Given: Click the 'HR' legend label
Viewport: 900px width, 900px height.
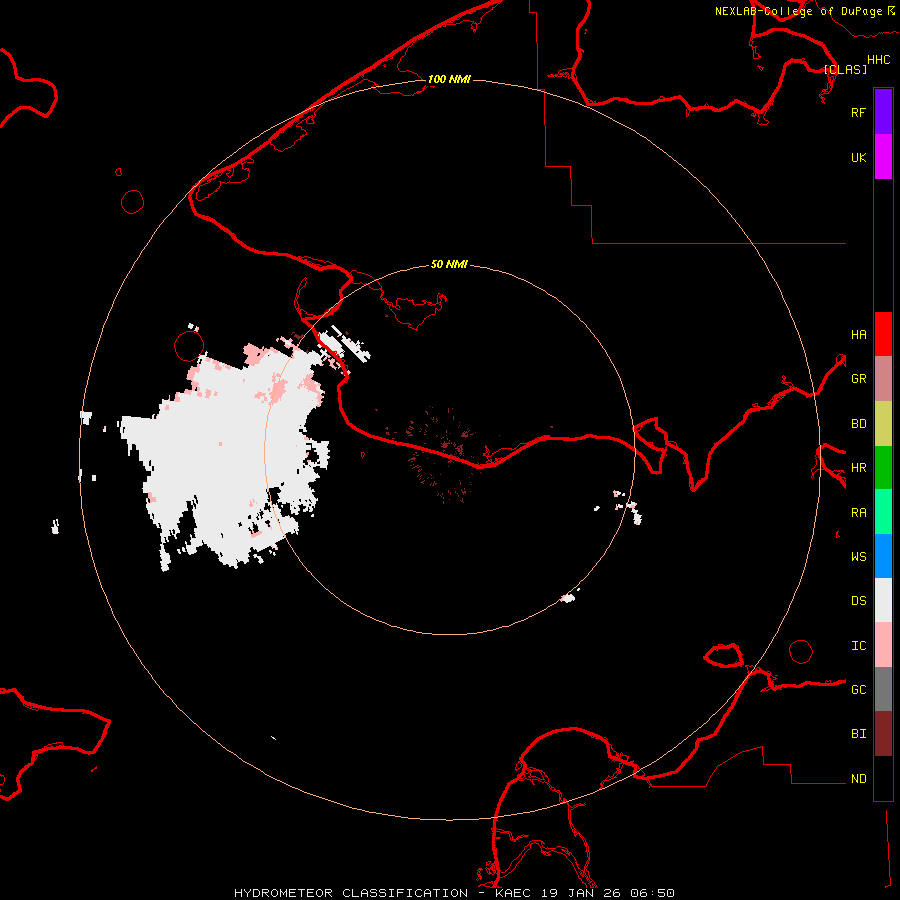Looking at the screenshot, I should tap(858, 468).
